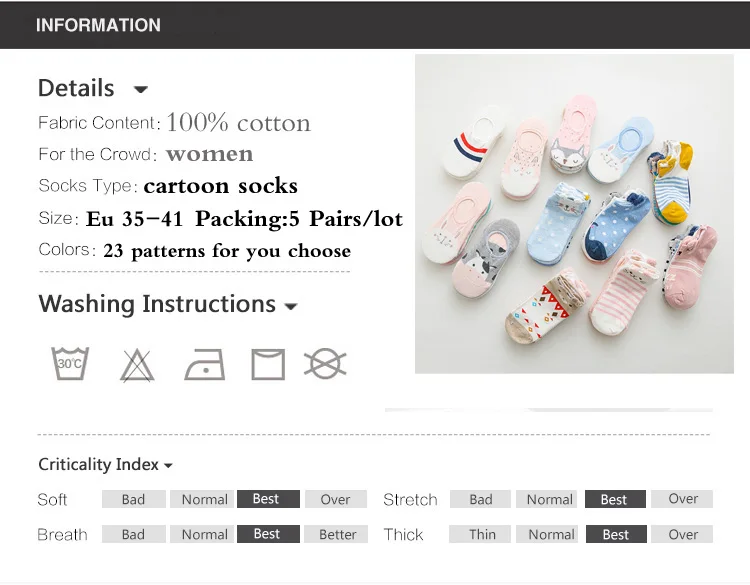Choose Best in the Thick row
The width and height of the screenshot is (750, 585).
pyautogui.click(x=615, y=534)
